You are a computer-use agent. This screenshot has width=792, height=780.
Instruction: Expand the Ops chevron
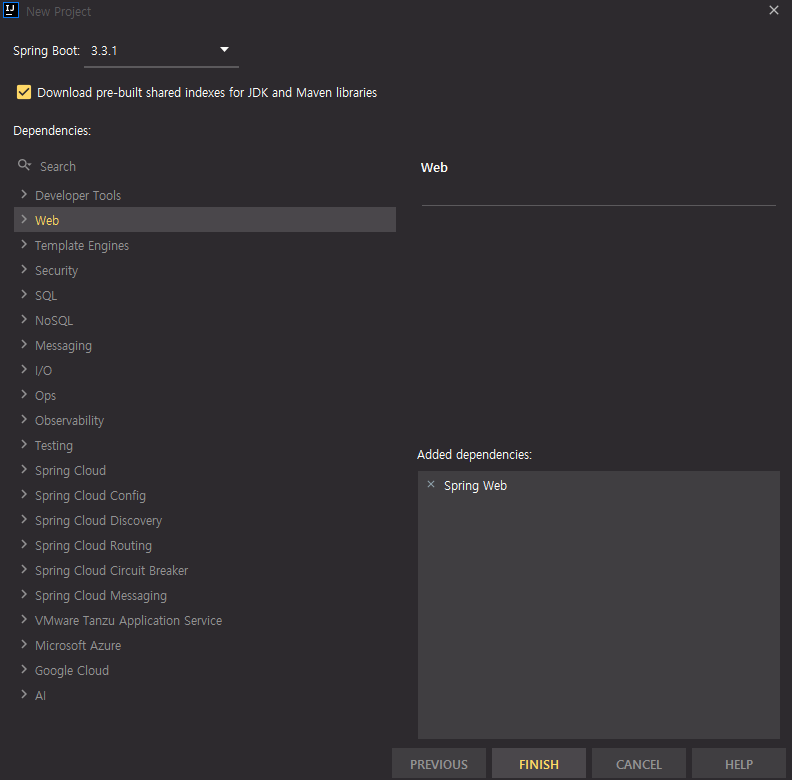[x=24, y=395]
